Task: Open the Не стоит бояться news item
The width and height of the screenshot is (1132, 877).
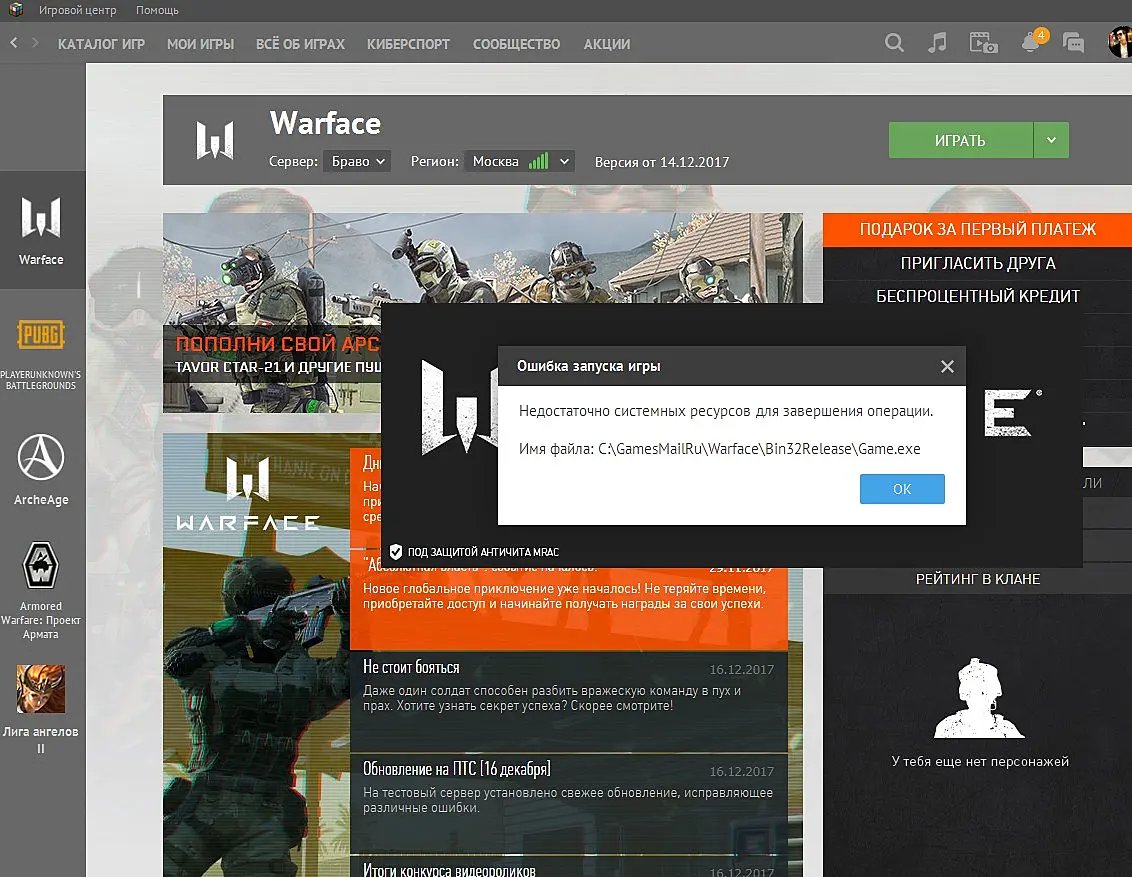Action: pyautogui.click(x=568, y=702)
